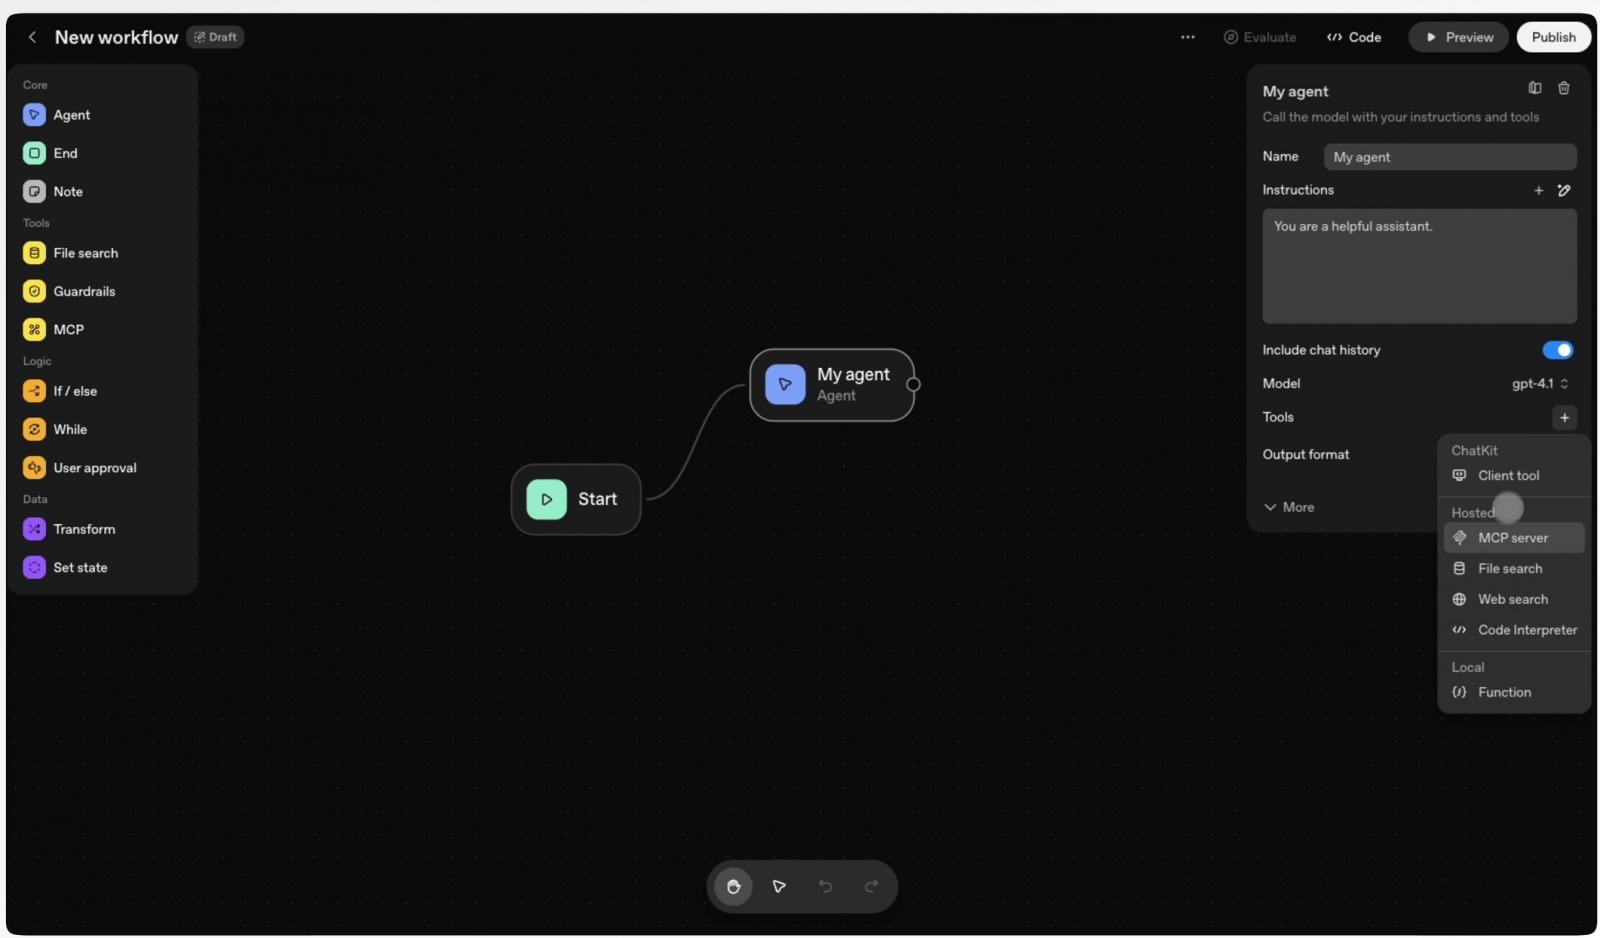Choose Web search from the tools menu
The height and width of the screenshot is (938, 1600).
(1512, 599)
